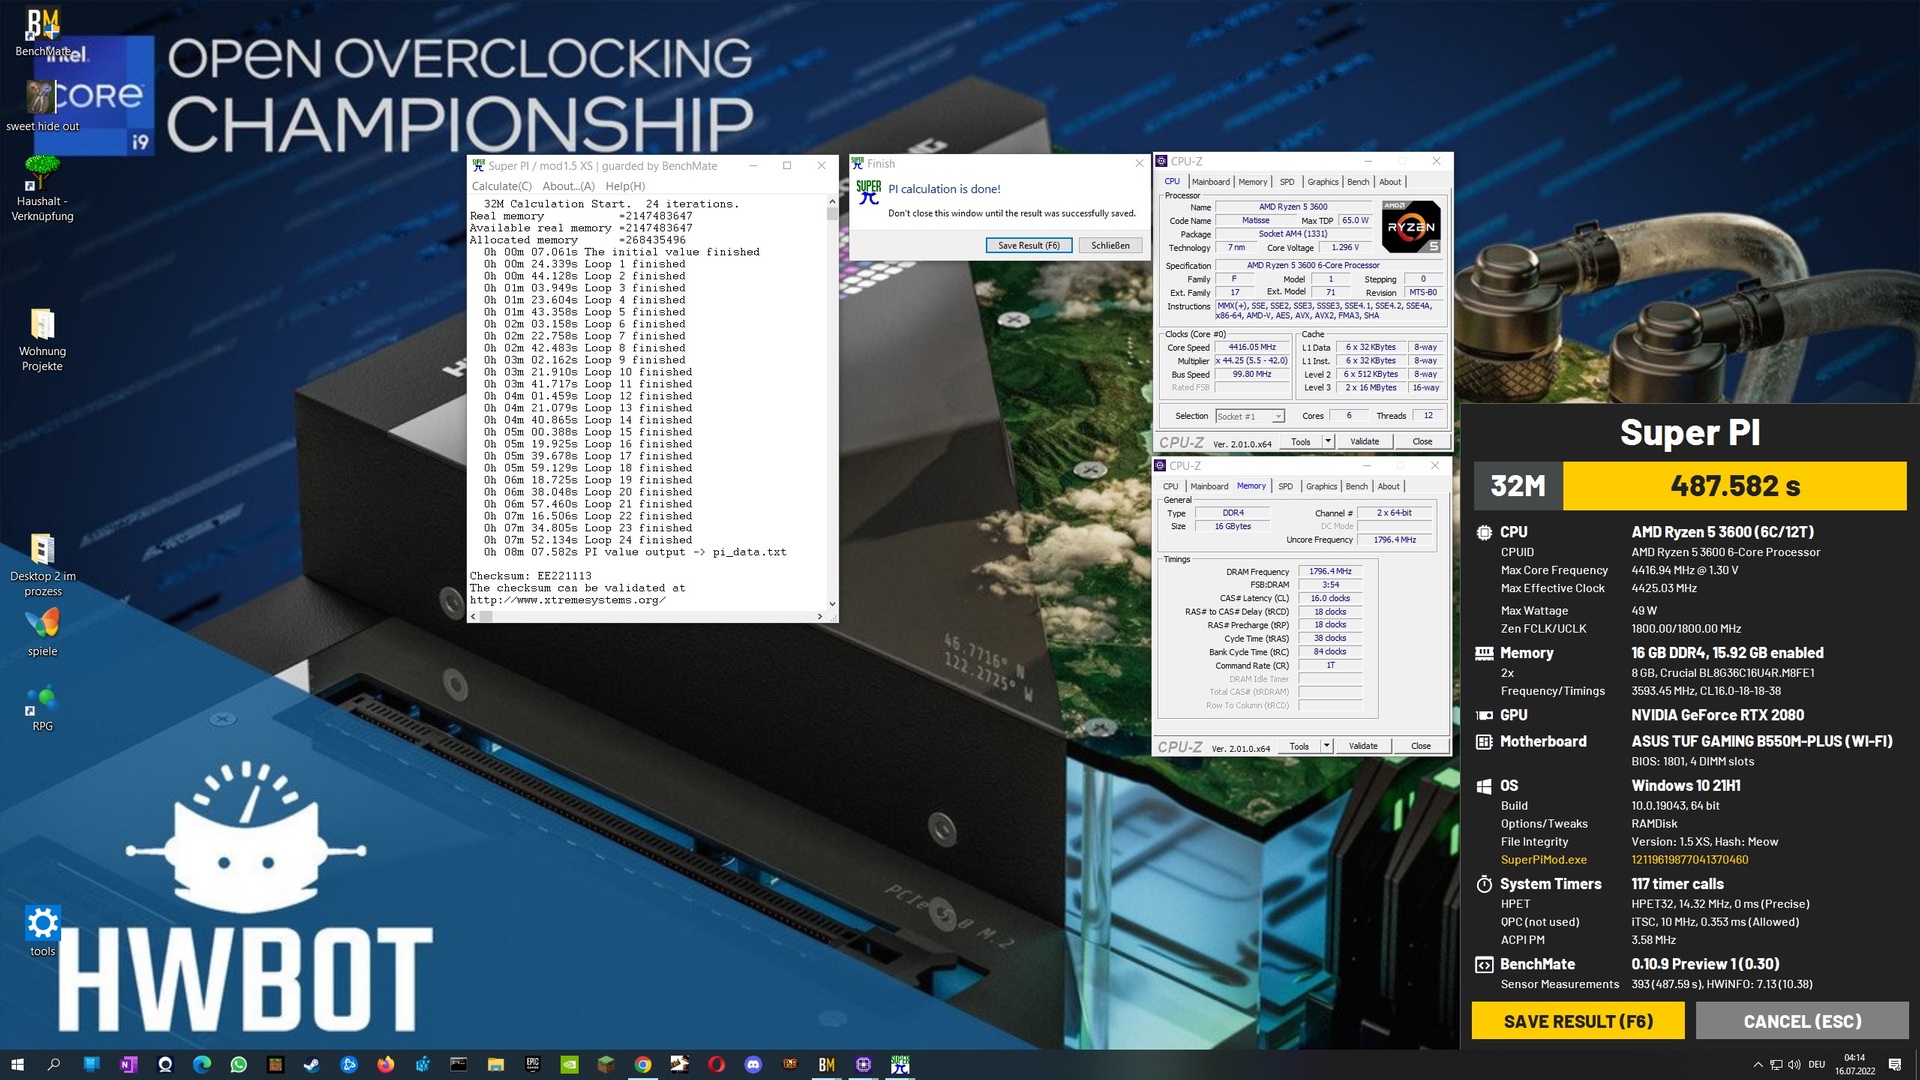
Task: Click CANCEL (ESC) in BenchMate panel
Action: [1802, 1021]
